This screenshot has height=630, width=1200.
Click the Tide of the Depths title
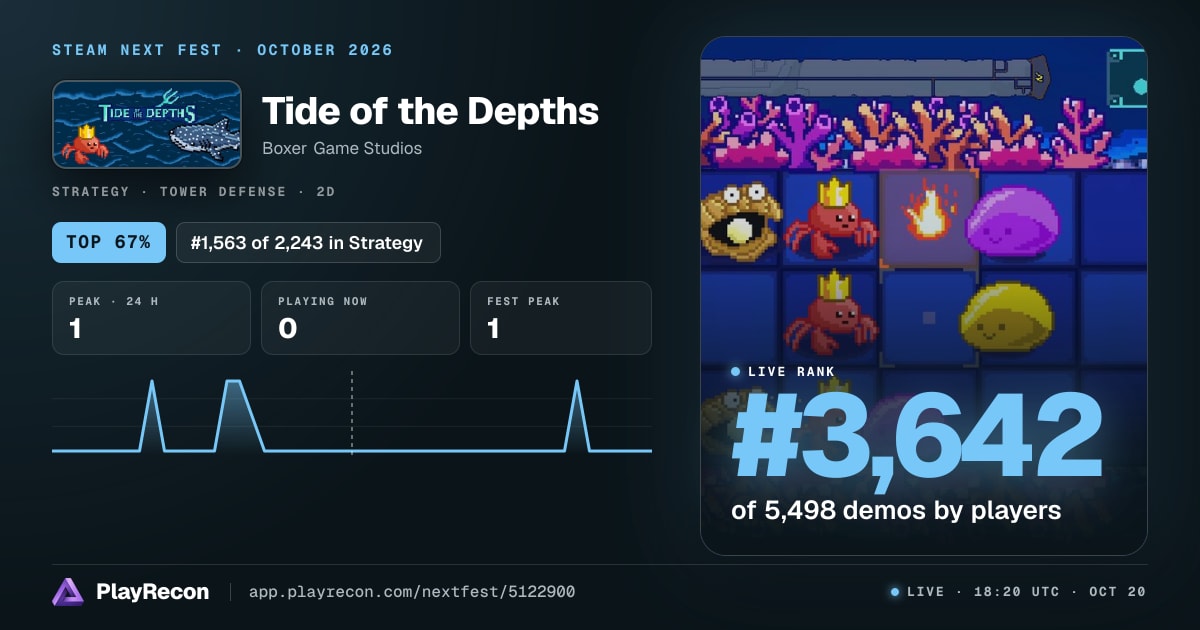click(x=430, y=111)
